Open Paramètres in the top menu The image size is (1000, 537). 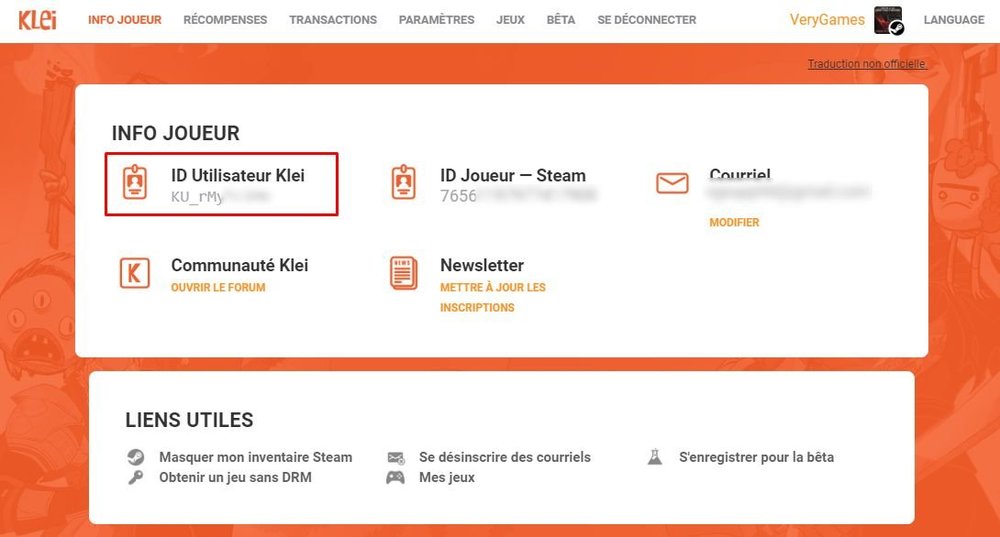(436, 20)
